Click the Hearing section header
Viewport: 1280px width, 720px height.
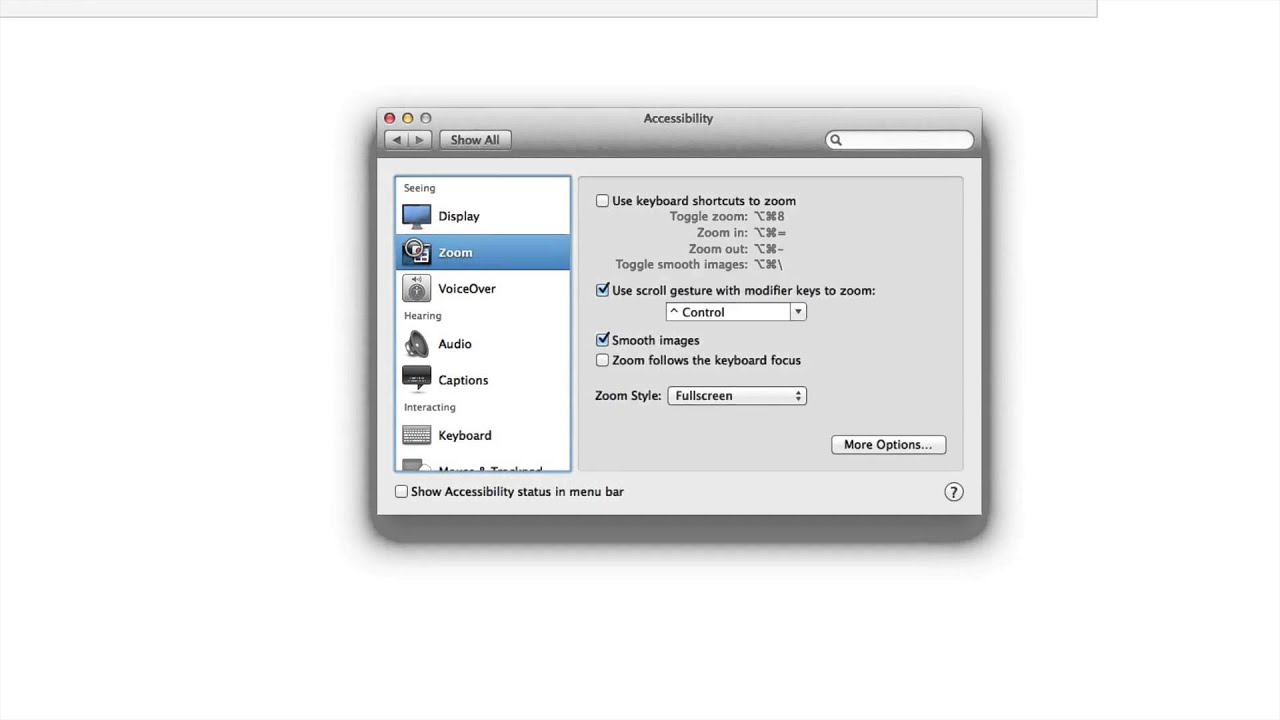pyautogui.click(x=422, y=316)
